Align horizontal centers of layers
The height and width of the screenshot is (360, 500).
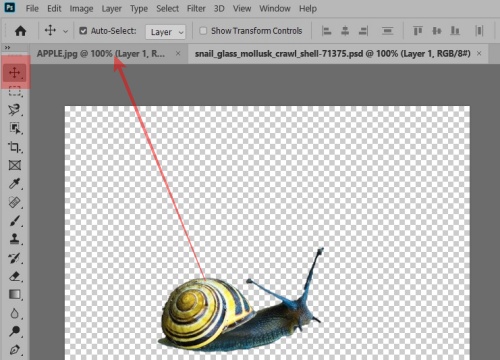345,31
